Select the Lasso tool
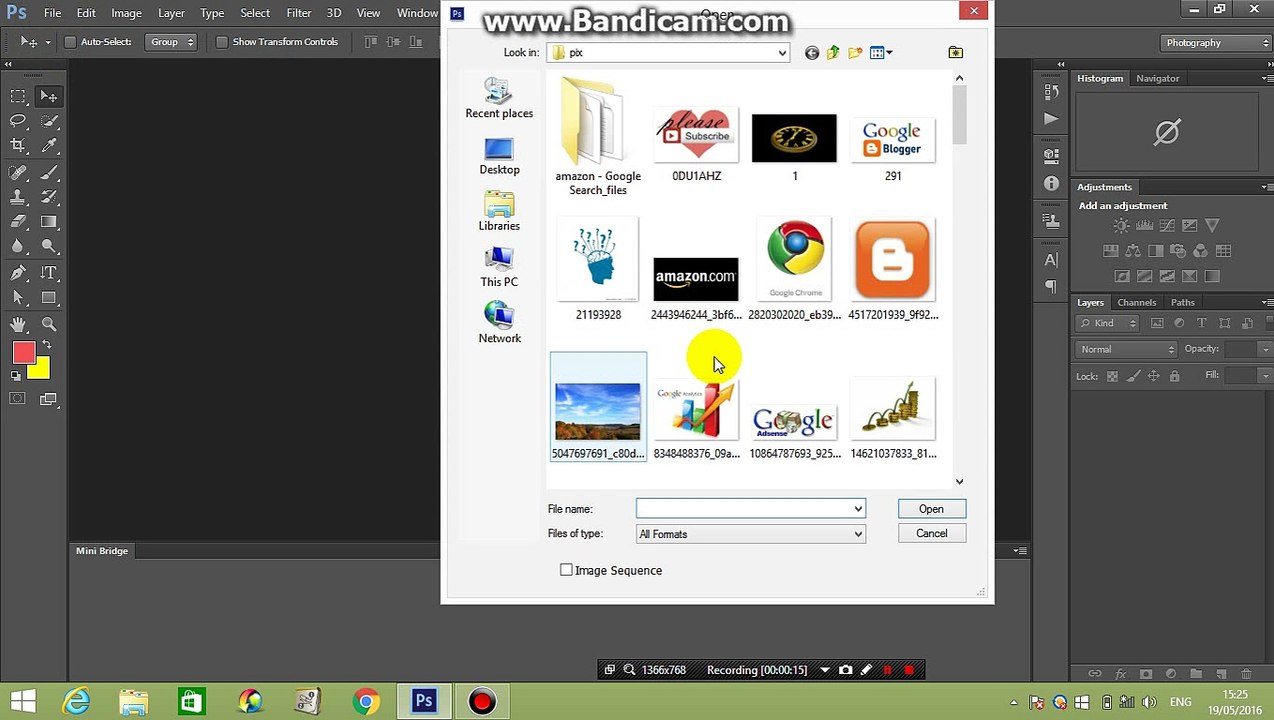1274x720 pixels. click(18, 121)
